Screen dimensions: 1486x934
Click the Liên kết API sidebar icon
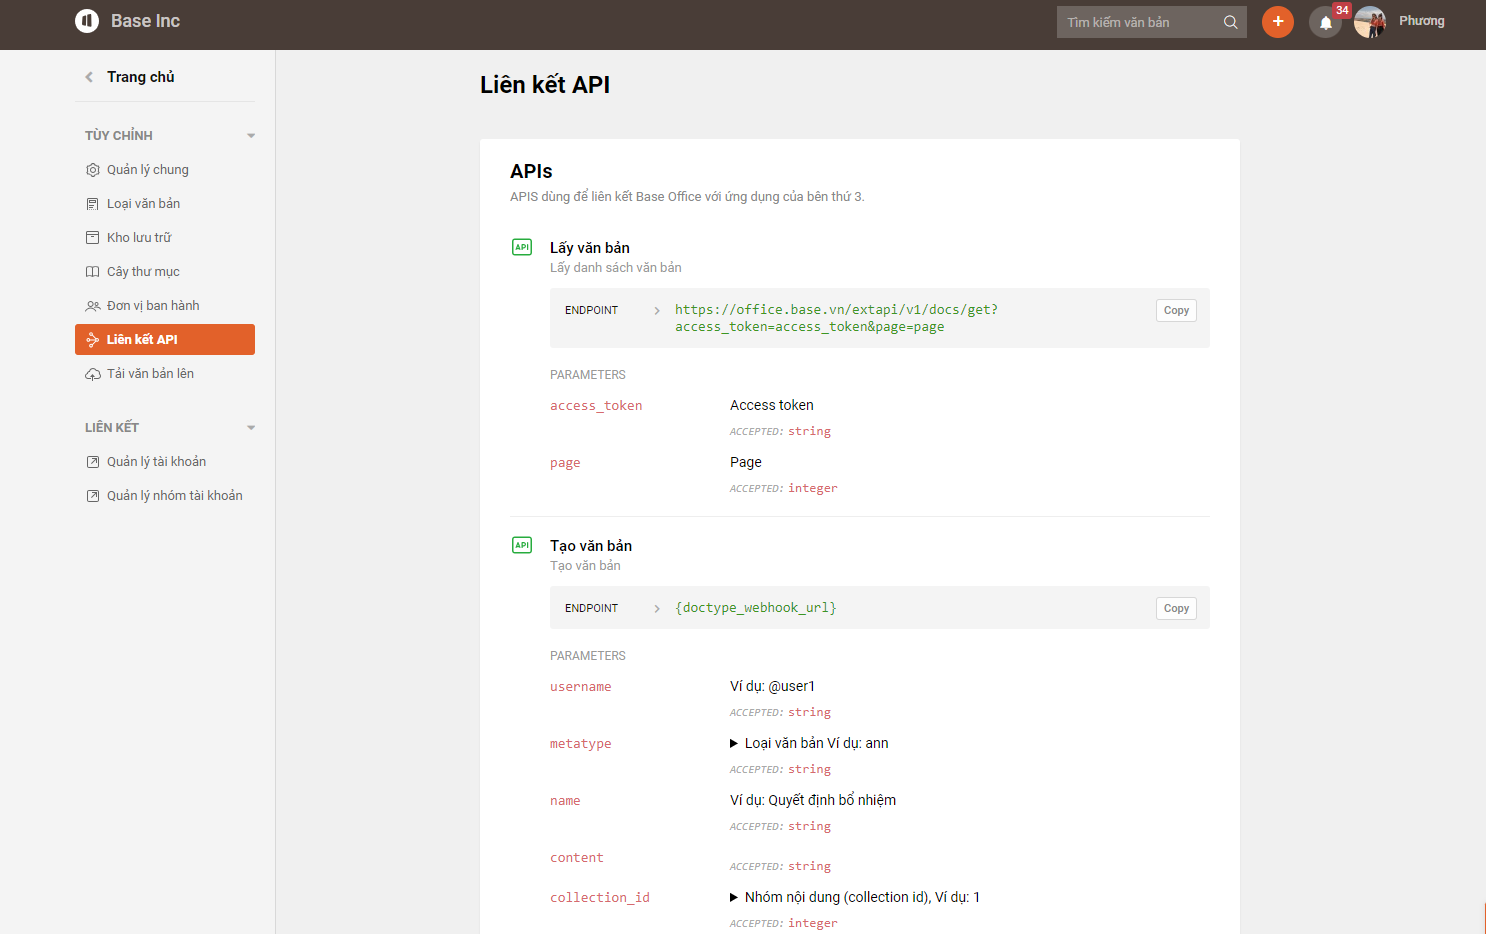pos(93,340)
